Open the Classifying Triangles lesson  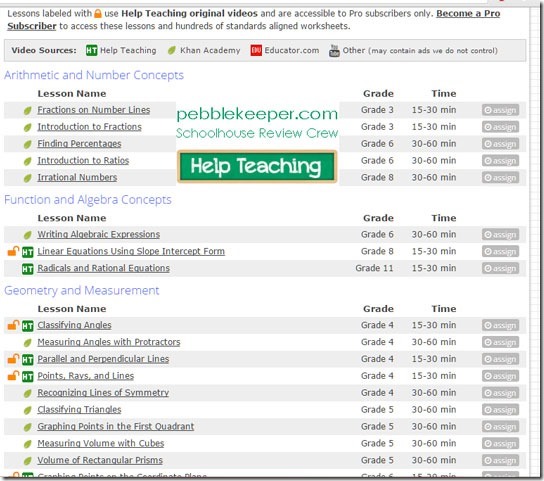point(79,410)
